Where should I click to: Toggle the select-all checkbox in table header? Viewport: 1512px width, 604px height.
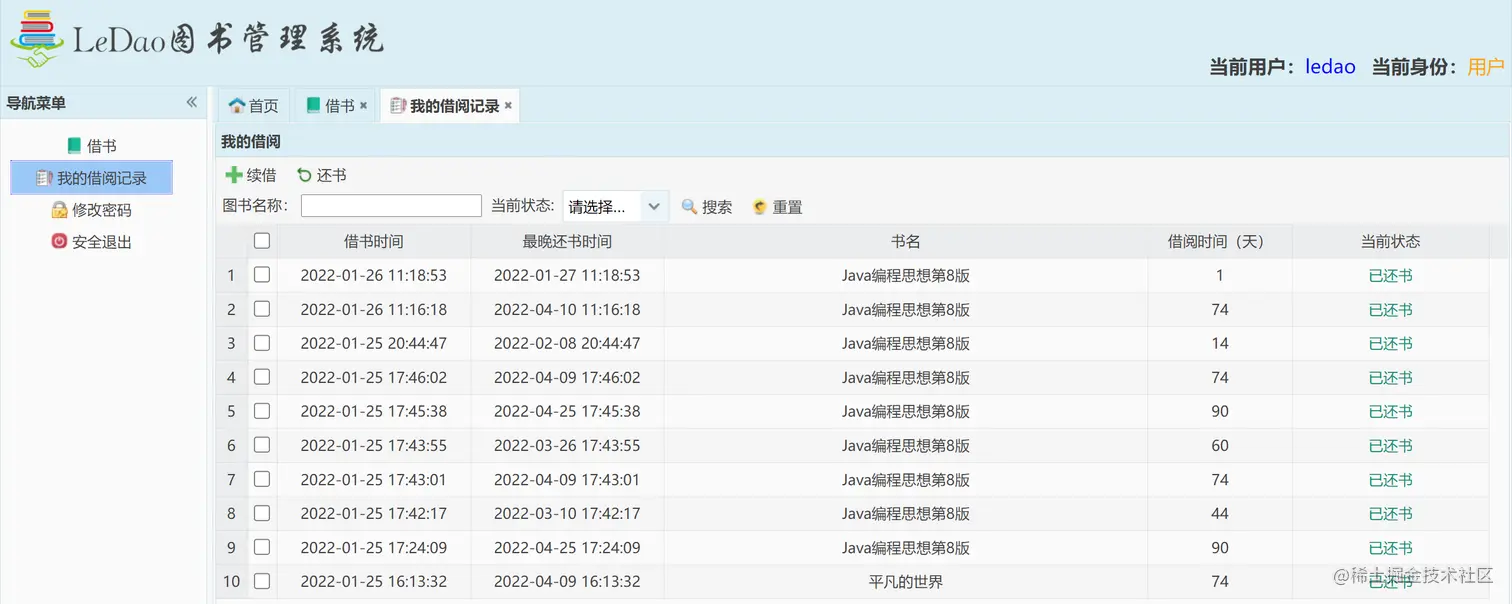click(x=262, y=240)
